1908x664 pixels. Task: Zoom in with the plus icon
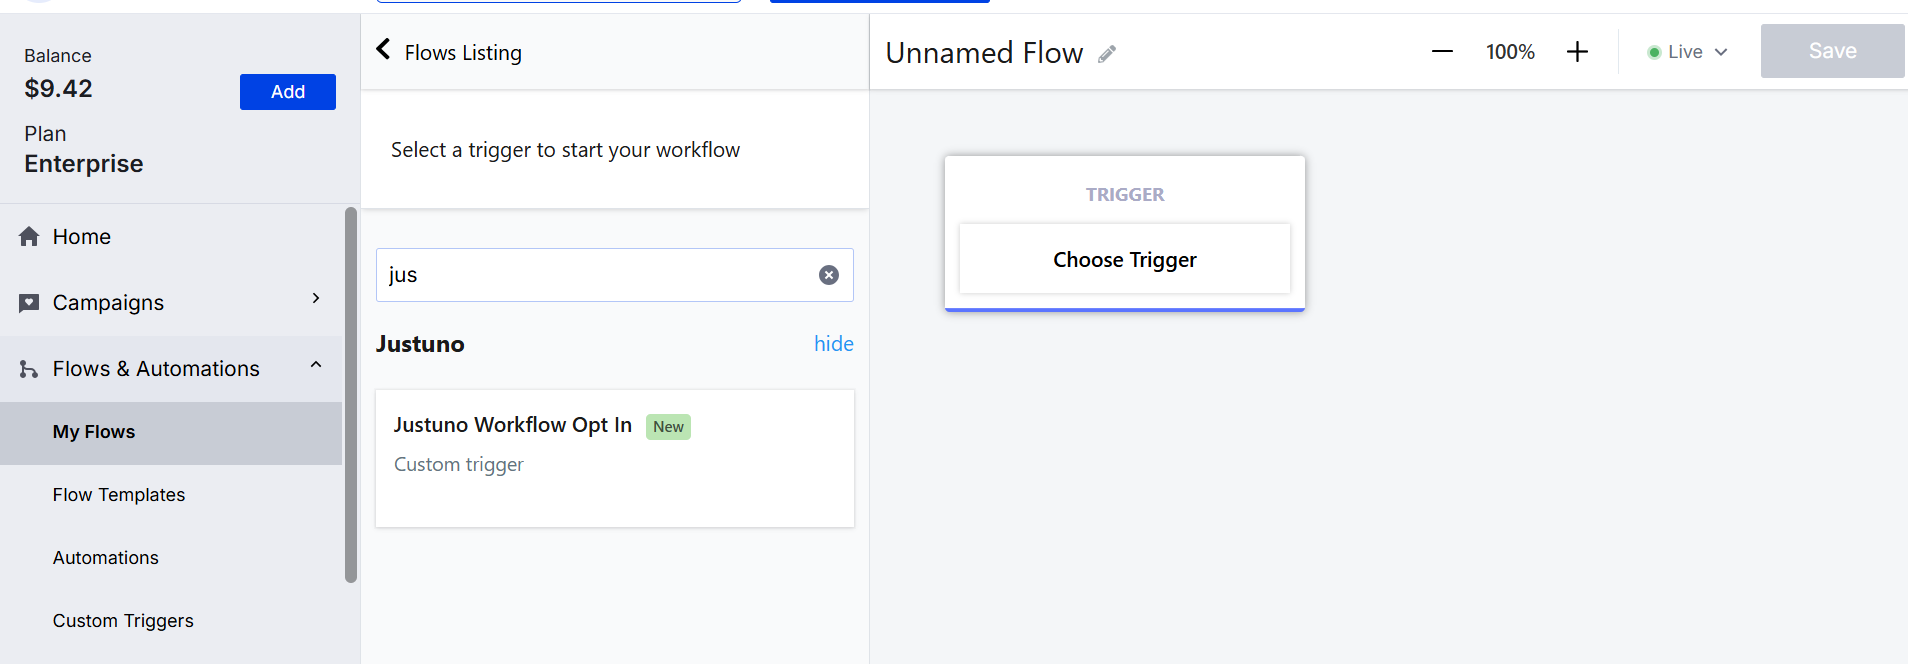click(x=1576, y=52)
